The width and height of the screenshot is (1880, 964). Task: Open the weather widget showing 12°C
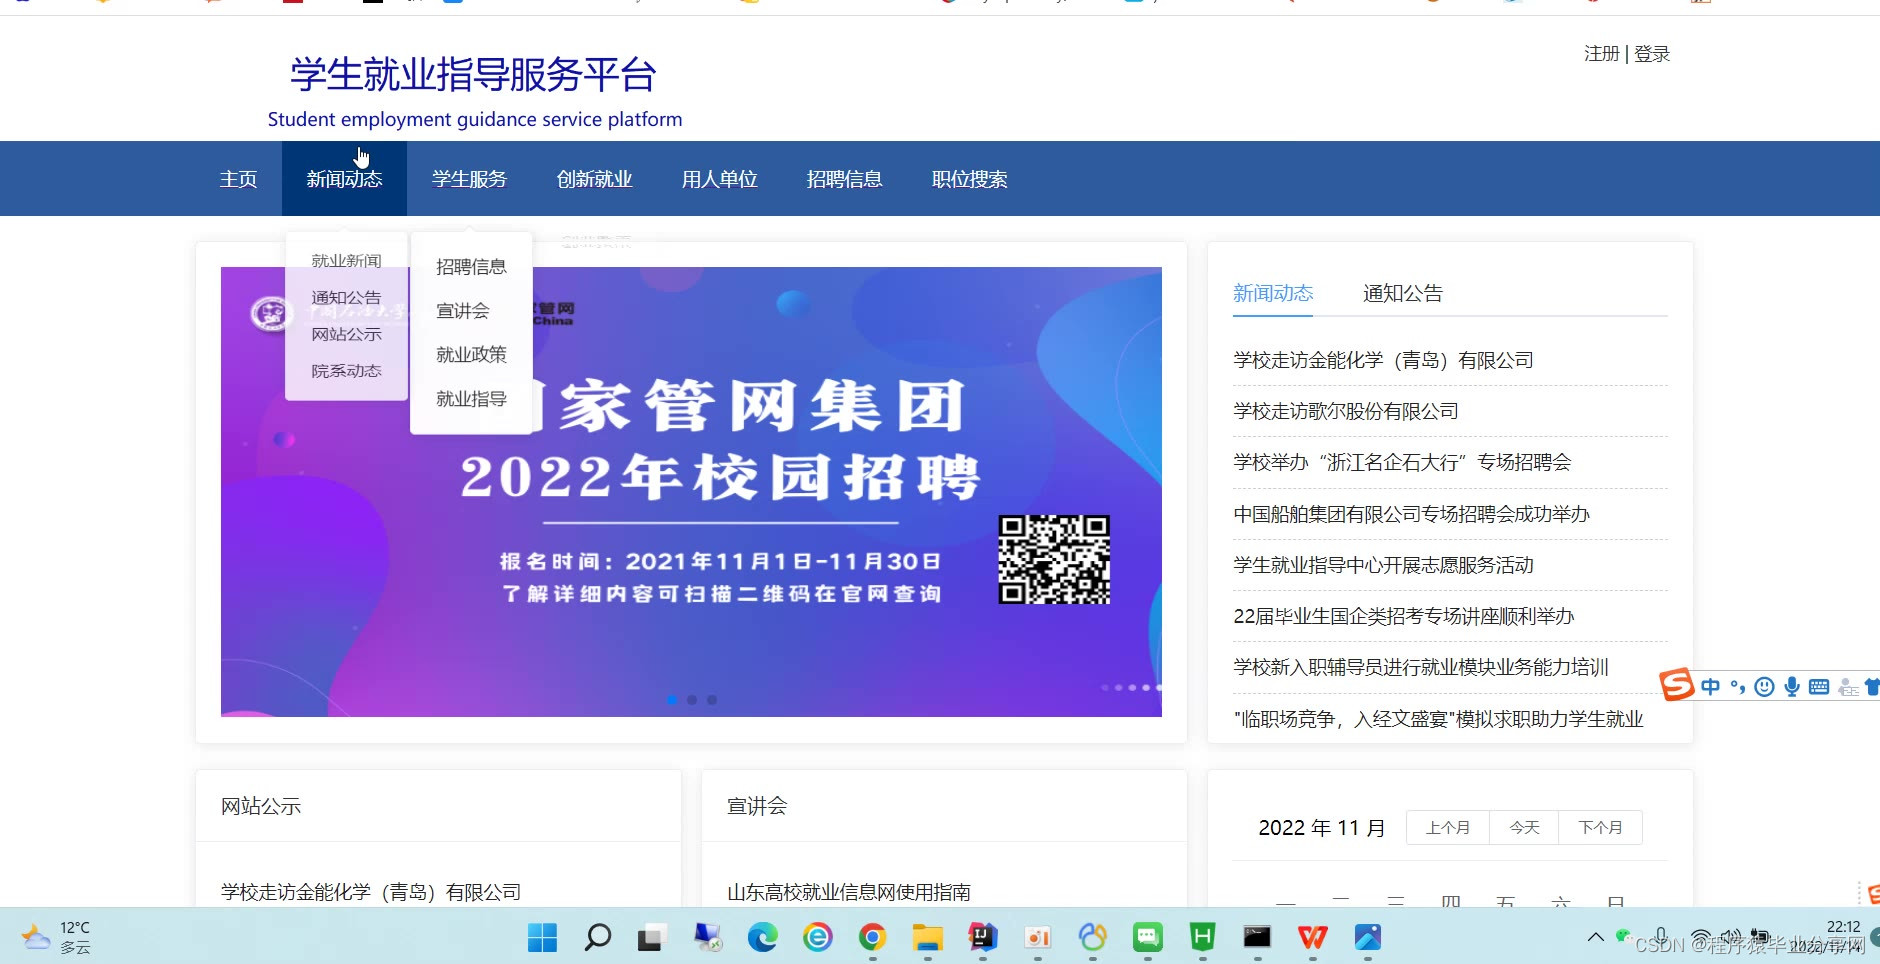(58, 937)
